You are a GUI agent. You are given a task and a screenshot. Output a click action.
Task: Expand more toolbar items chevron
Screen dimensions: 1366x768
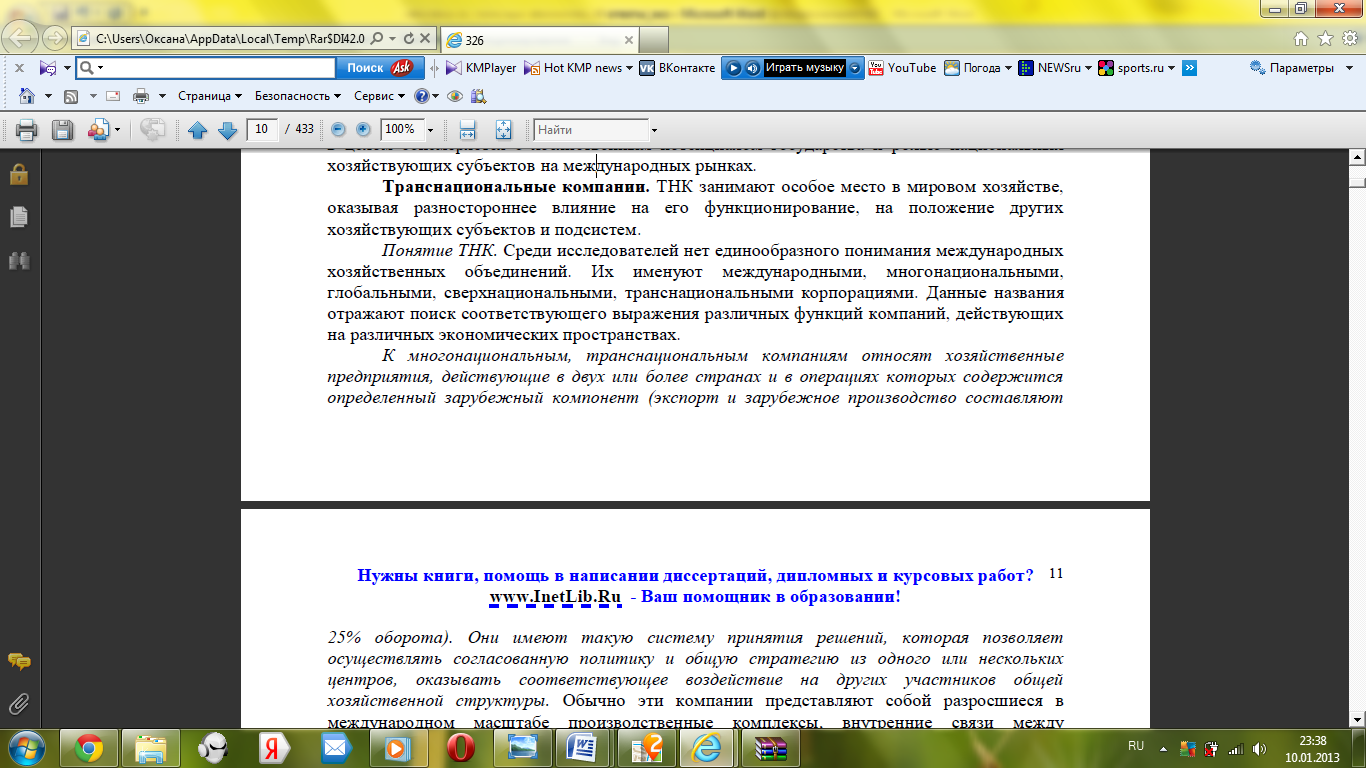[x=1190, y=68]
